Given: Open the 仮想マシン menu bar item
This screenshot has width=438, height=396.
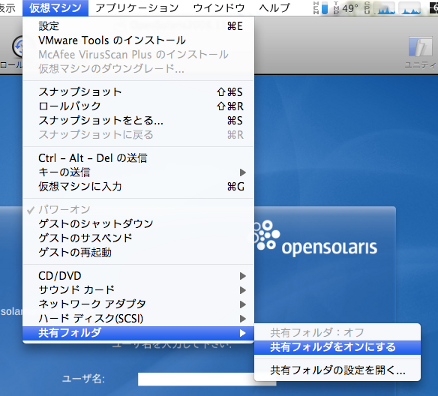Looking at the screenshot, I should click(55, 8).
